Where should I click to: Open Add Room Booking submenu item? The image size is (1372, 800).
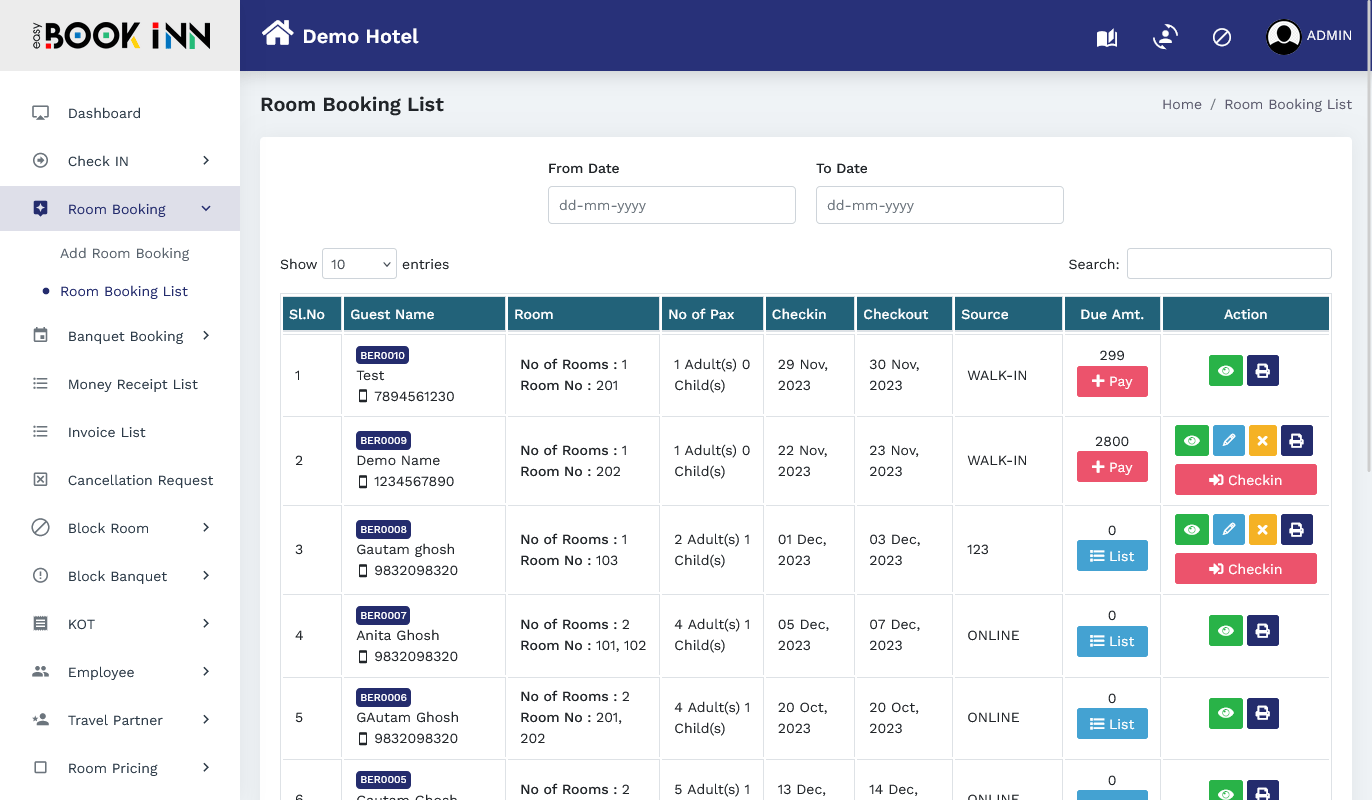tap(124, 253)
